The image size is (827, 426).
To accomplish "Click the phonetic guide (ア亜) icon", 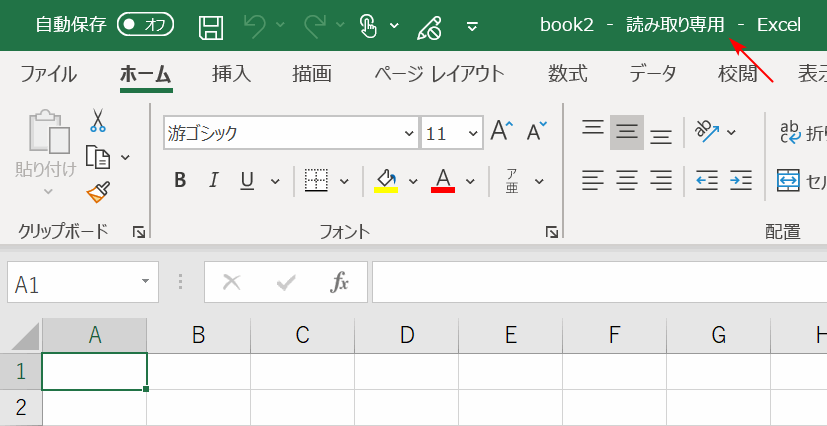I will coord(512,181).
